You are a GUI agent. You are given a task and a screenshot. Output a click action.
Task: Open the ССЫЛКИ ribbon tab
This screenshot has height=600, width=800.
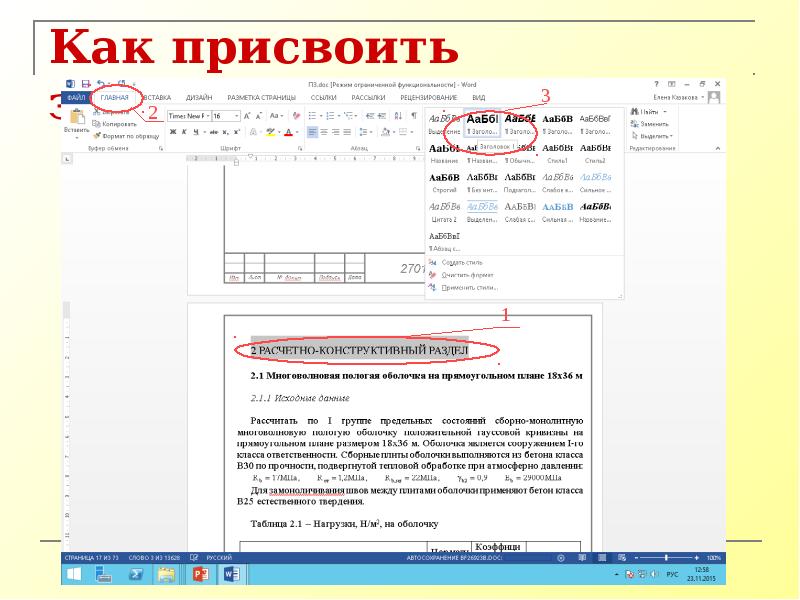point(323,98)
